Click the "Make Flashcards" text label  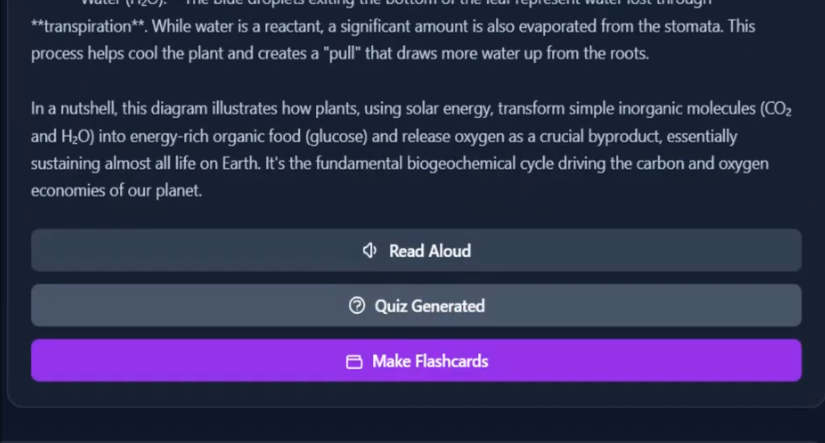coord(430,361)
